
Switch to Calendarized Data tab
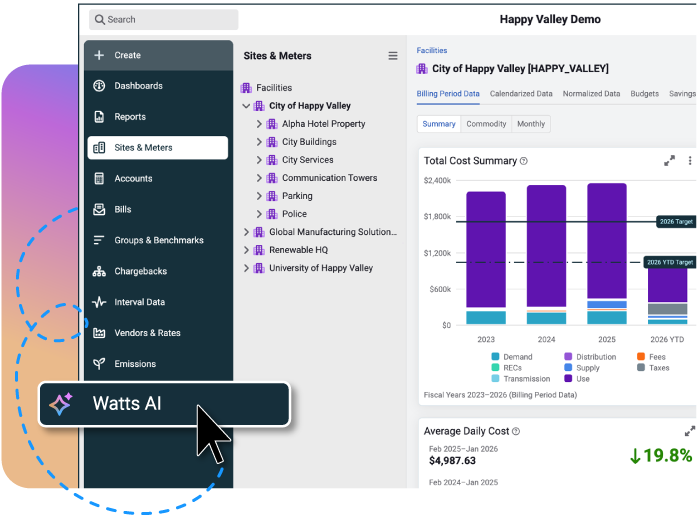pos(521,94)
